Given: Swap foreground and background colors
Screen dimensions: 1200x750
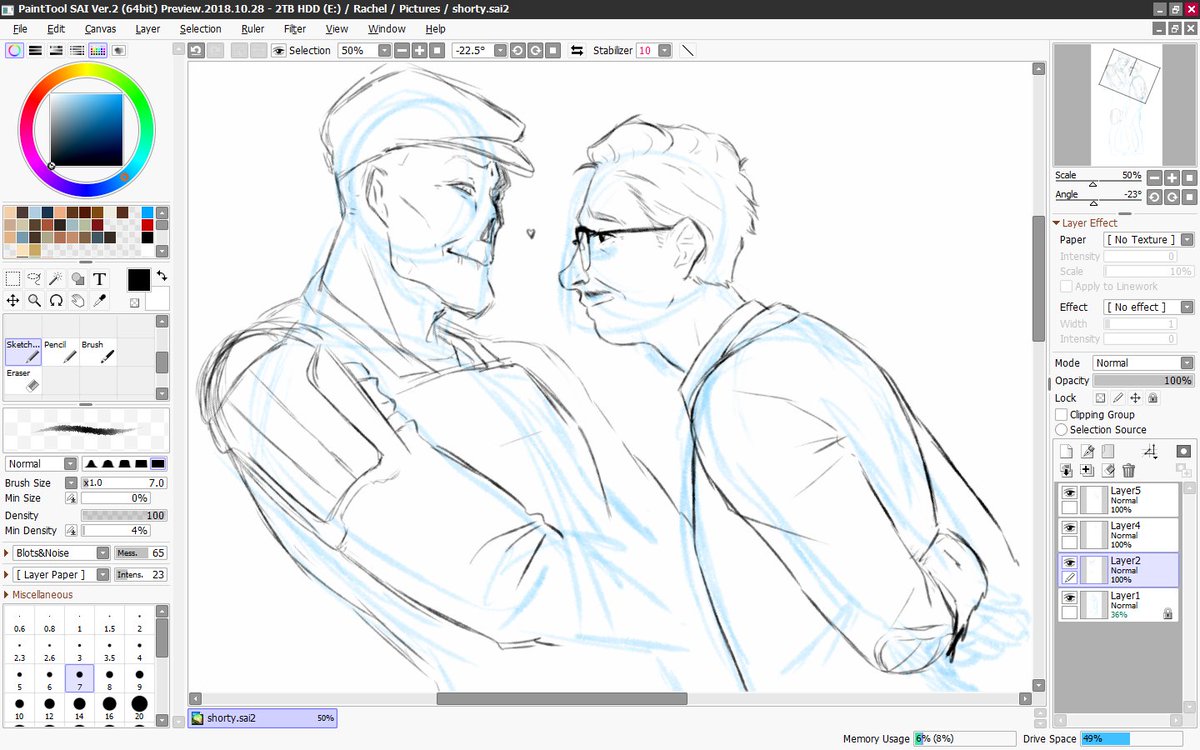Looking at the screenshot, I should click(x=161, y=275).
